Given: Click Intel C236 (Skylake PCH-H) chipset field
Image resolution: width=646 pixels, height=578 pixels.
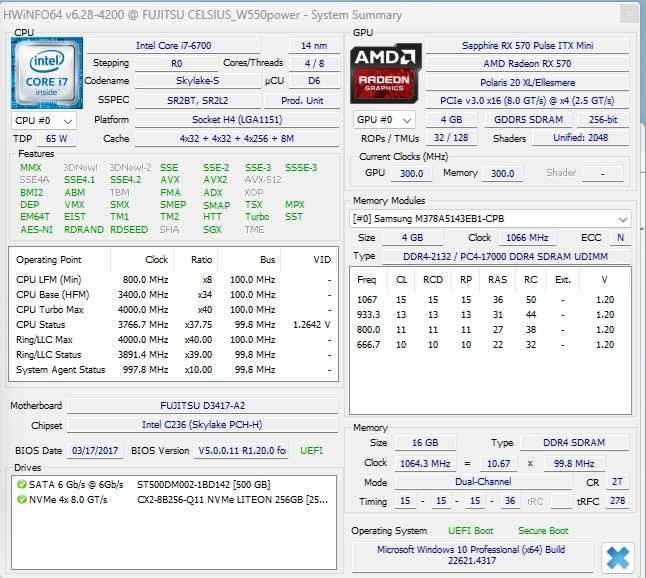Looking at the screenshot, I should pyautogui.click(x=203, y=425).
